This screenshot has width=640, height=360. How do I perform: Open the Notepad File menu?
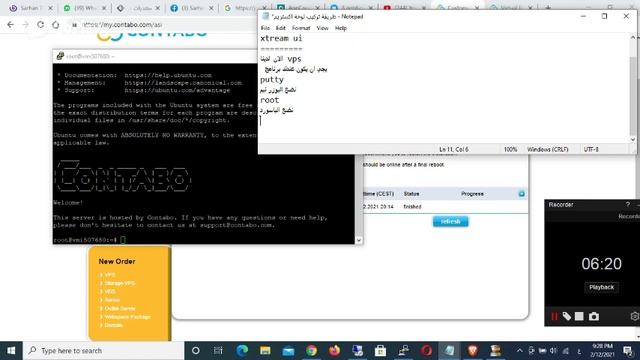pyautogui.click(x=265, y=28)
